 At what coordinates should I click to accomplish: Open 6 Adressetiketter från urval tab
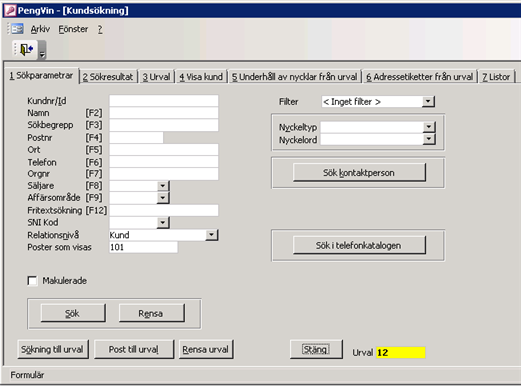pos(420,77)
